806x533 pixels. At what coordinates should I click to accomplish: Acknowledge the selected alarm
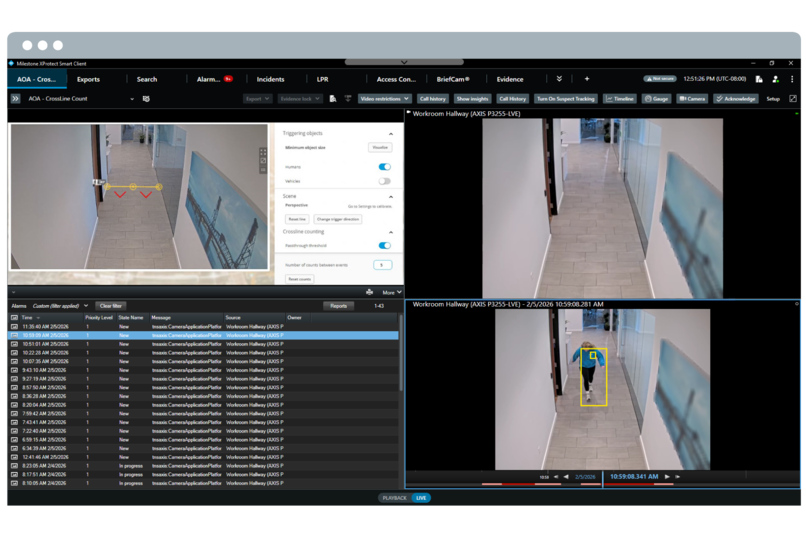pos(735,99)
